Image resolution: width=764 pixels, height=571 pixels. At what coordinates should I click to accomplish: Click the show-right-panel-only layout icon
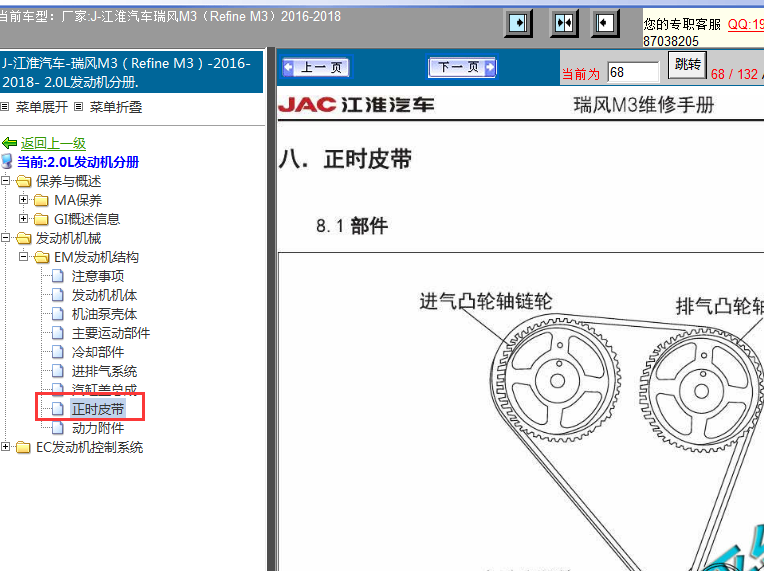pos(517,23)
